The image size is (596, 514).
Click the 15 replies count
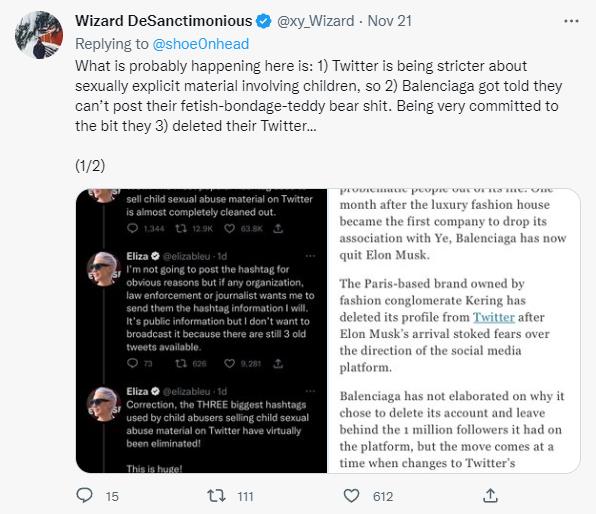(112, 497)
